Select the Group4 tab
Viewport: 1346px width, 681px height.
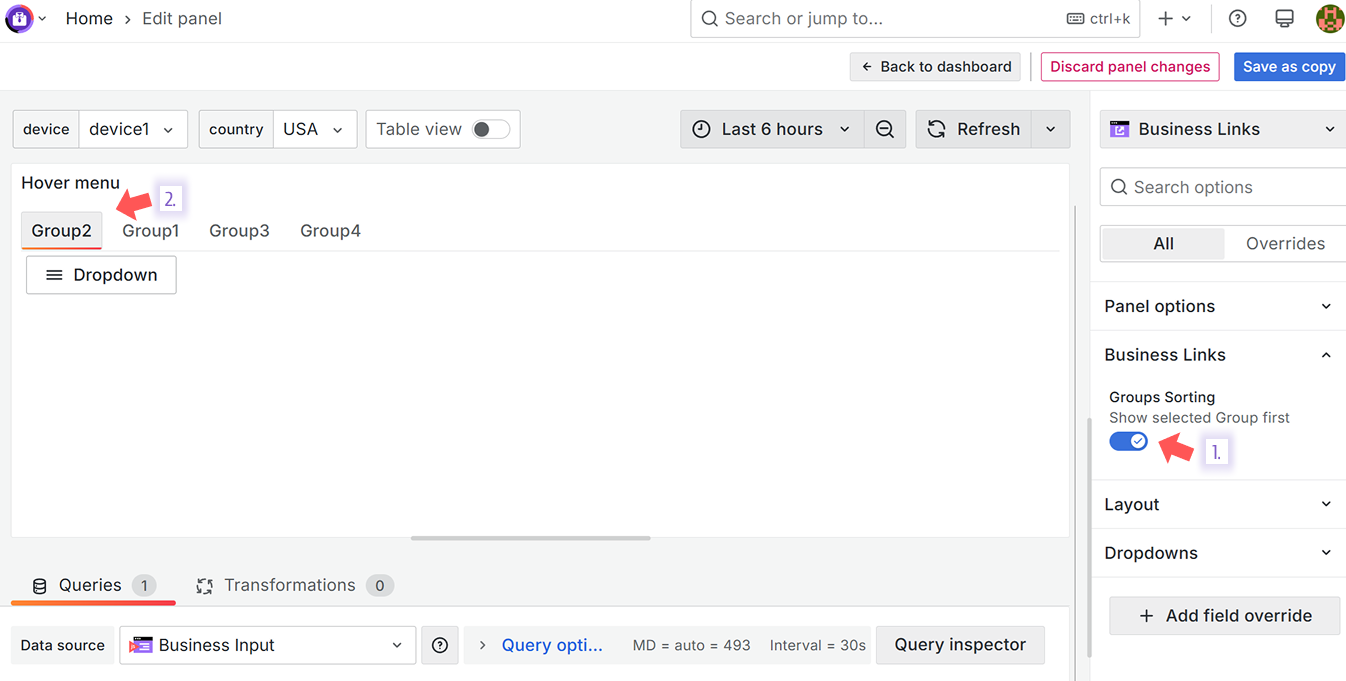[x=330, y=231]
